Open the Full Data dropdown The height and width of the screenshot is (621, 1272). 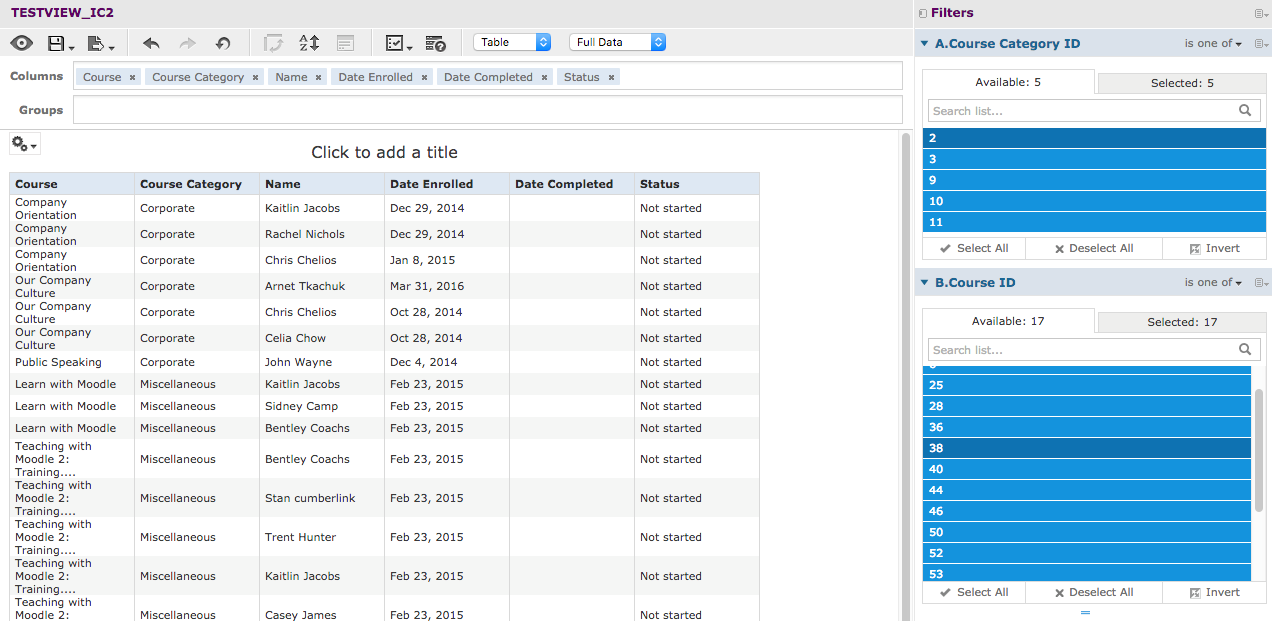tap(617, 42)
